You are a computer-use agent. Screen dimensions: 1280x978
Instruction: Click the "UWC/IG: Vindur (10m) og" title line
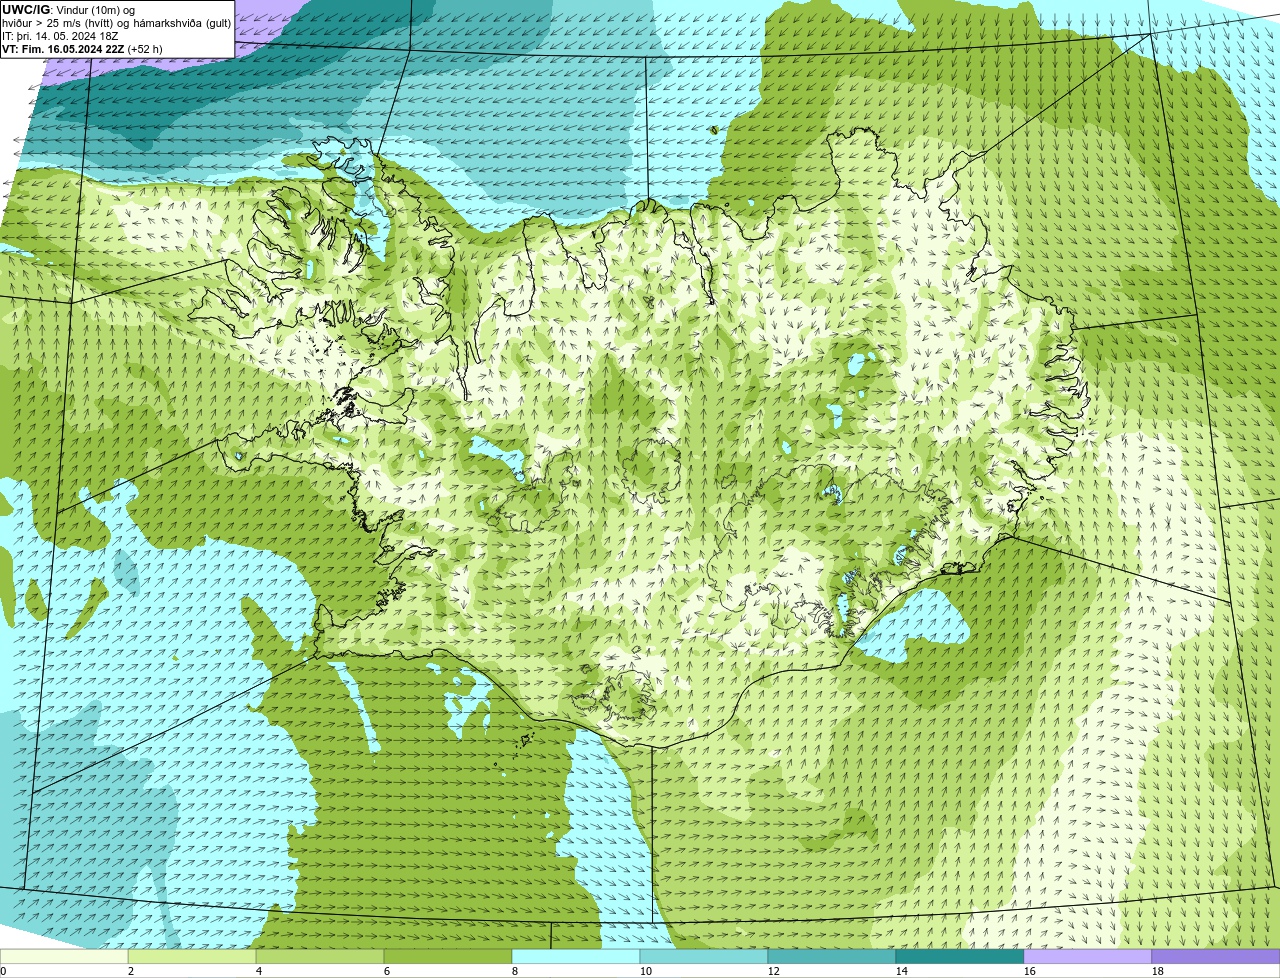point(68,9)
